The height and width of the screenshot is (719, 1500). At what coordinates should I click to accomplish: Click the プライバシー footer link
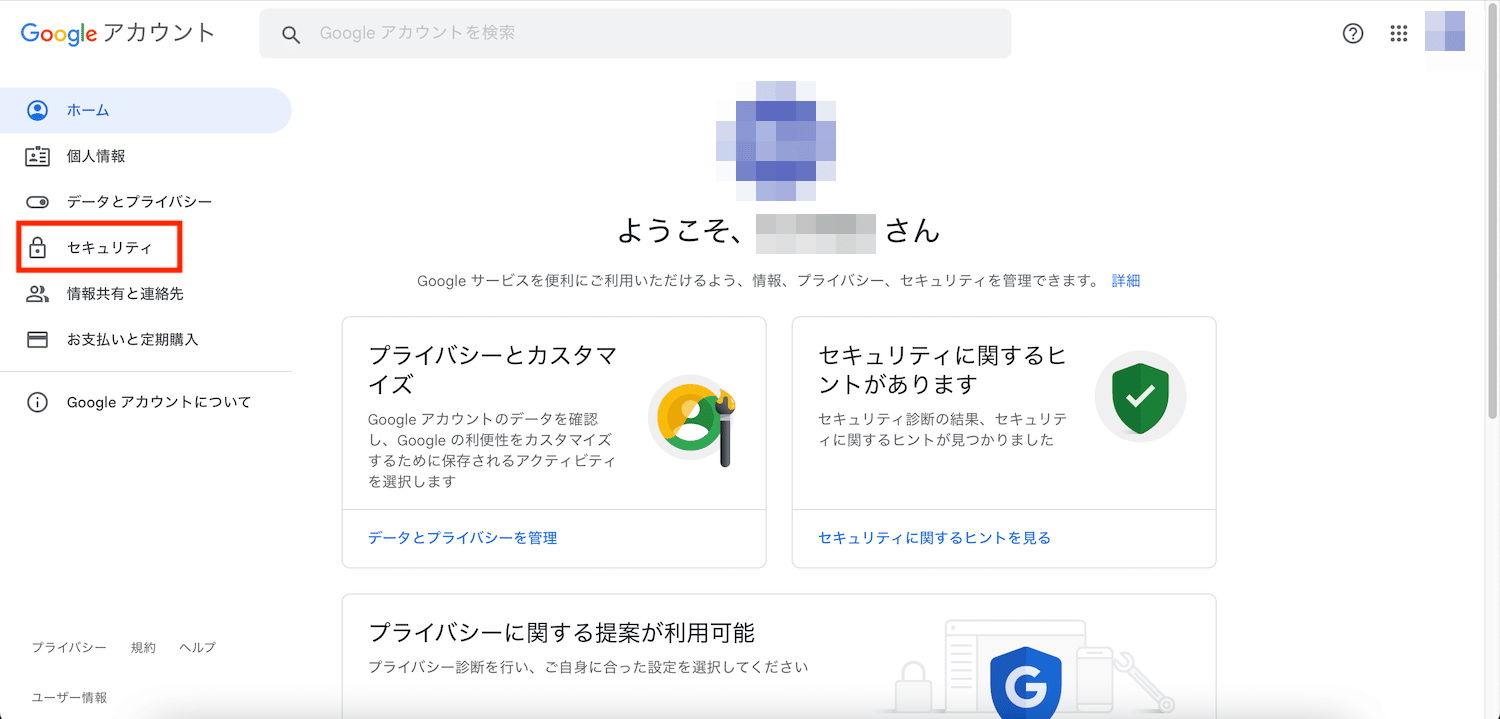click(x=69, y=648)
